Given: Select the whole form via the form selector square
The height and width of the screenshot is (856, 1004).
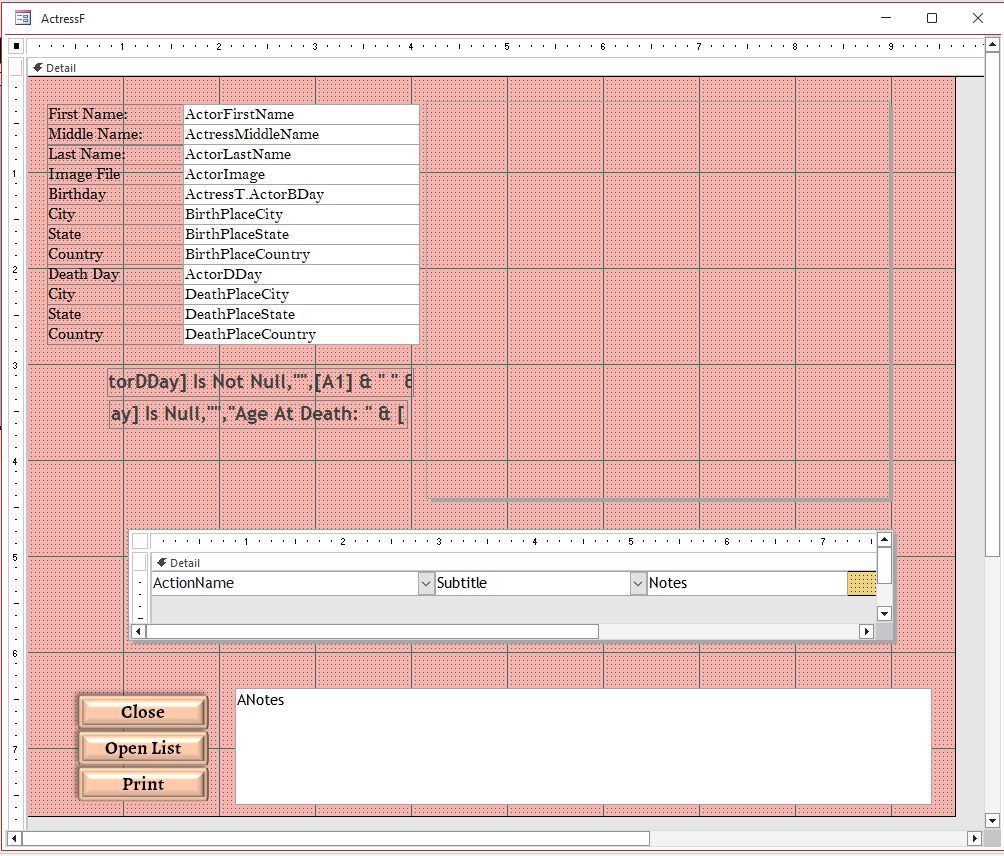Looking at the screenshot, I should [14, 45].
